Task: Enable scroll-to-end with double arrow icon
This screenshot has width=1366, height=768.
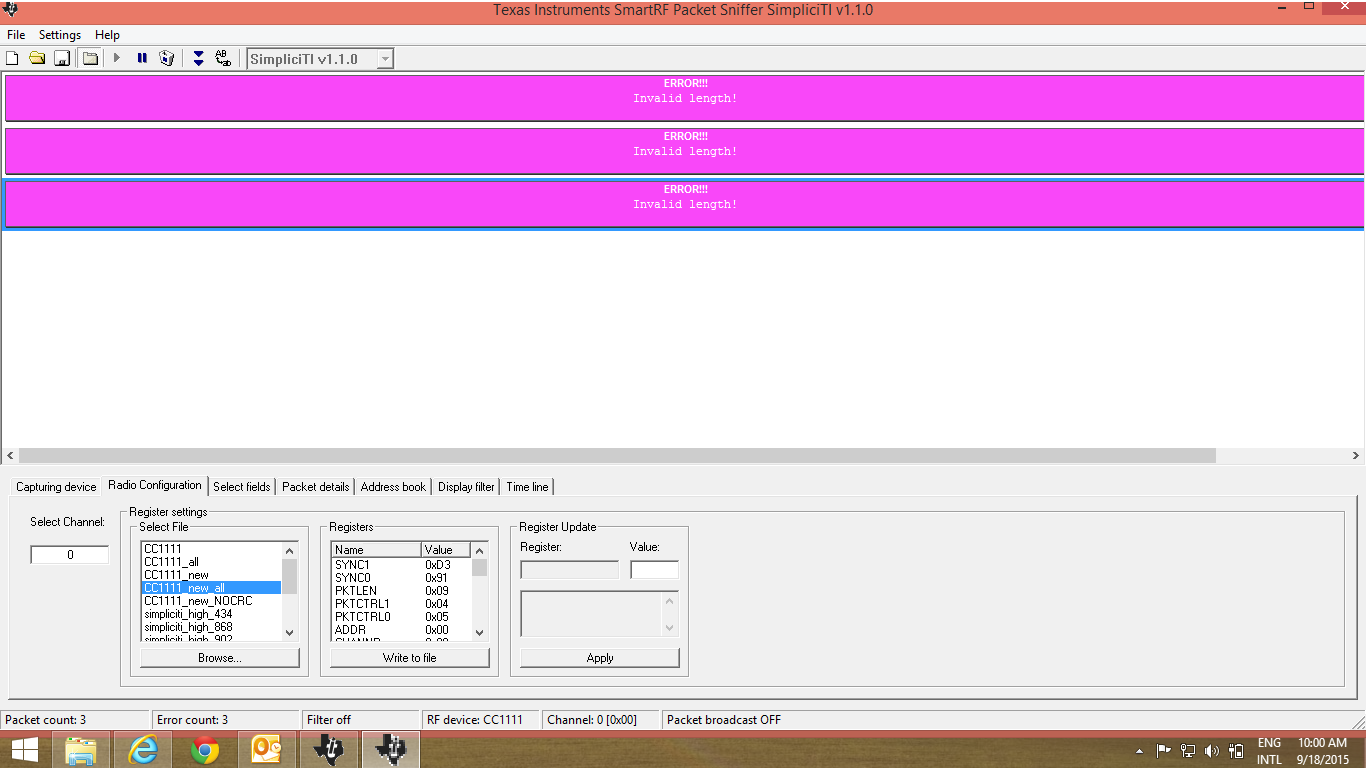Action: [x=197, y=57]
